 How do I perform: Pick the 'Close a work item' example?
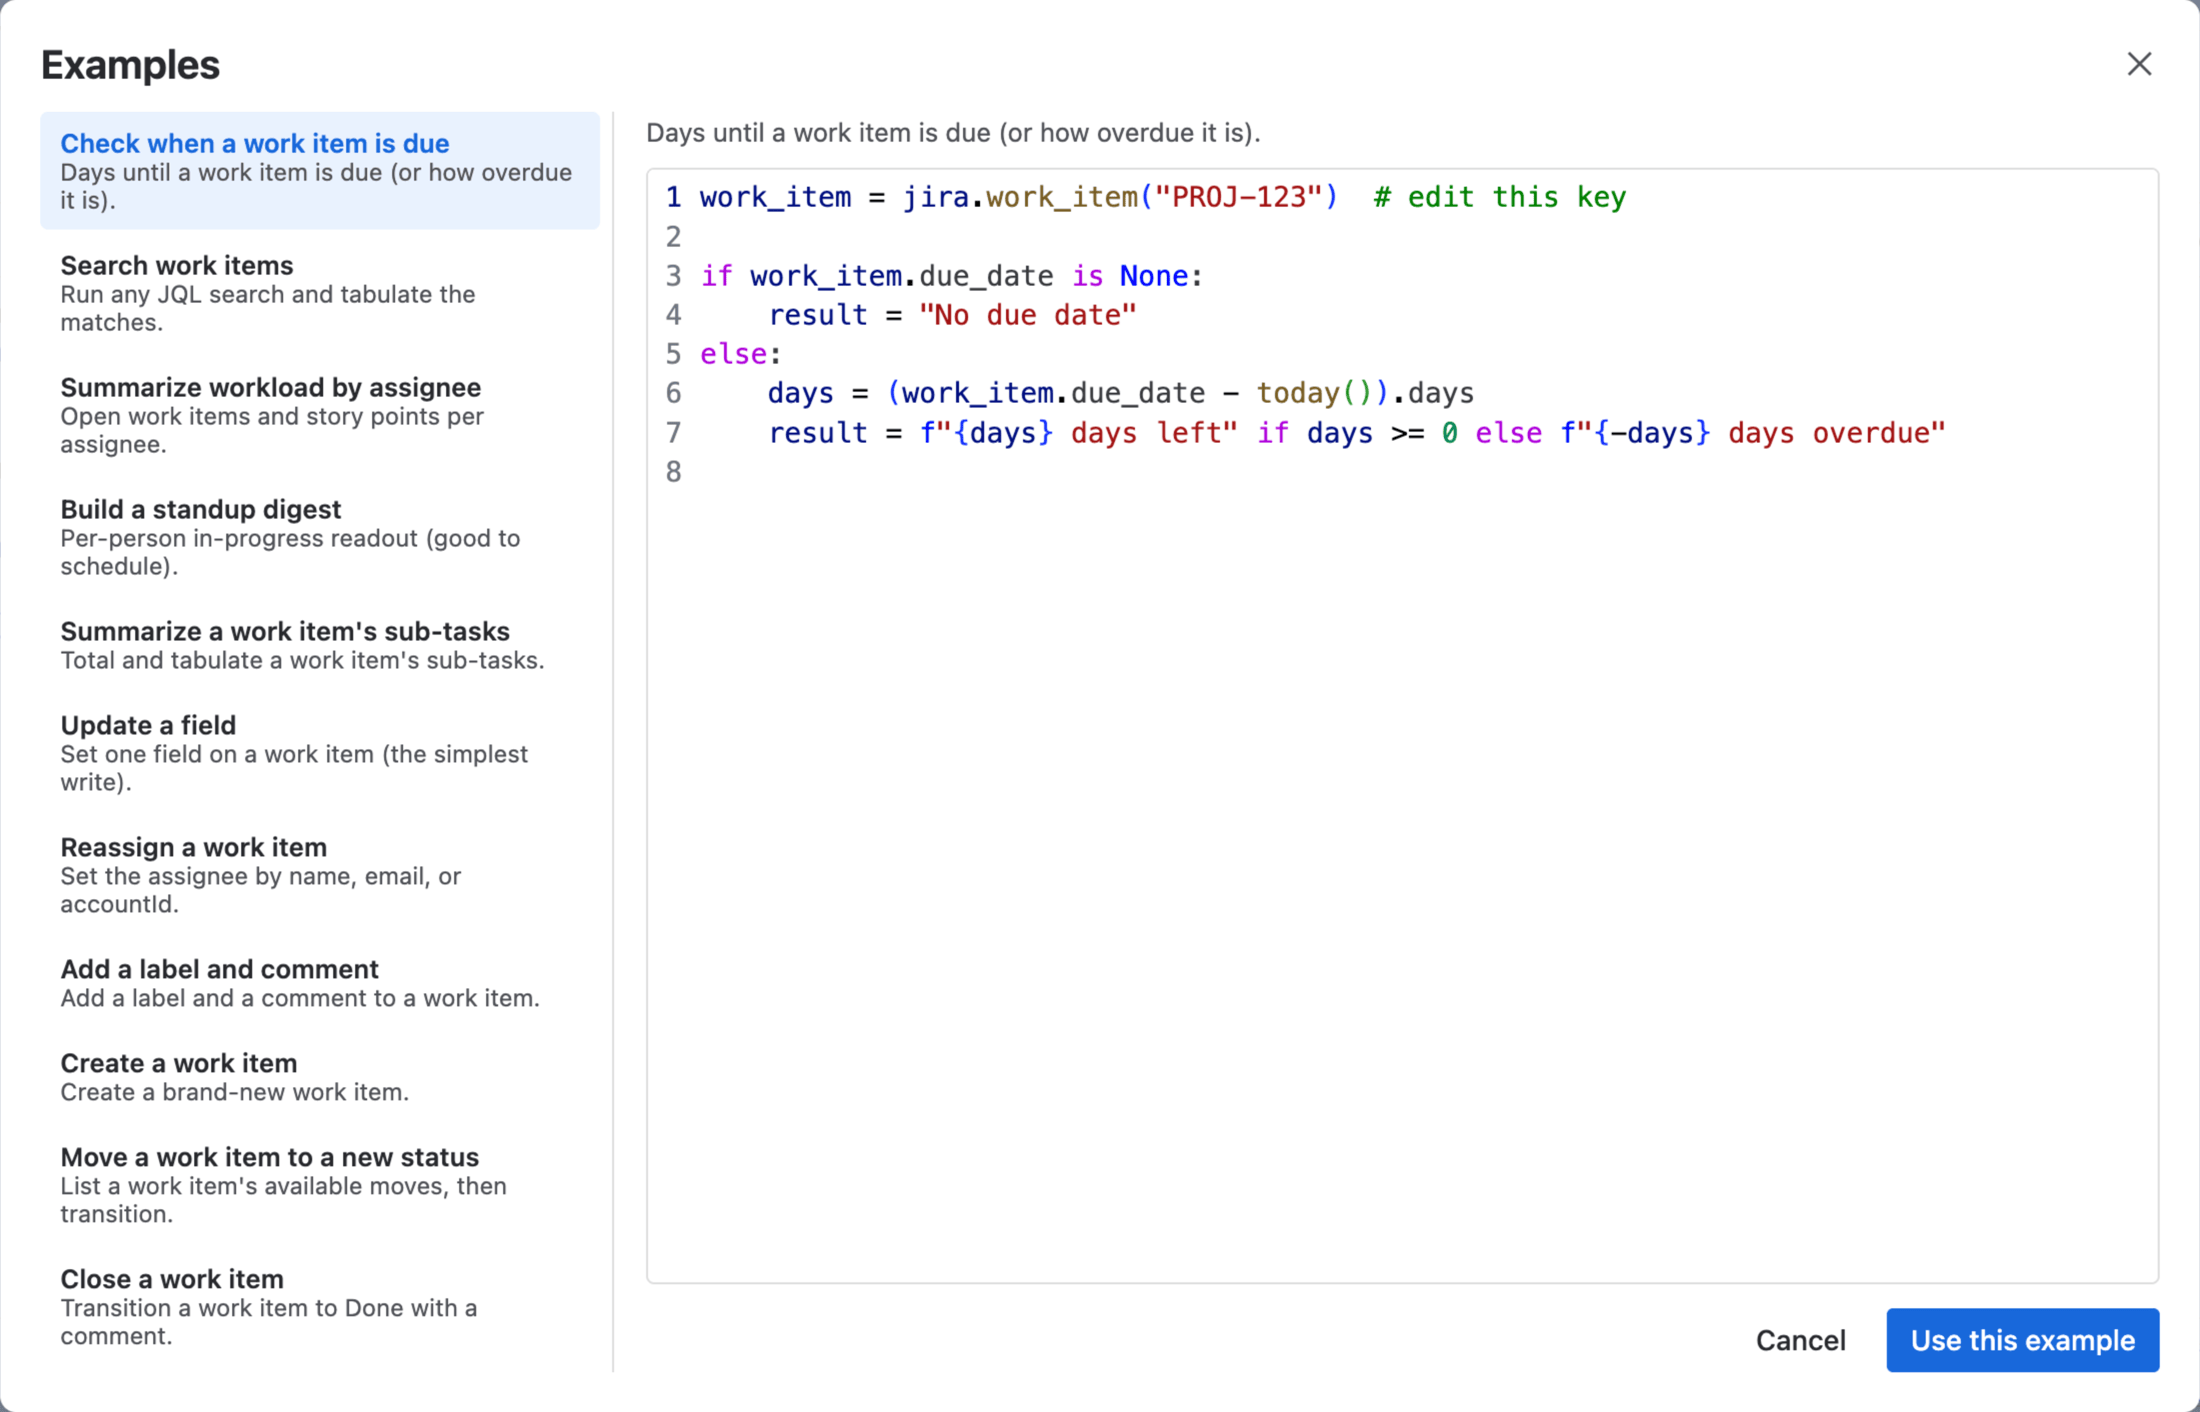(320, 1307)
